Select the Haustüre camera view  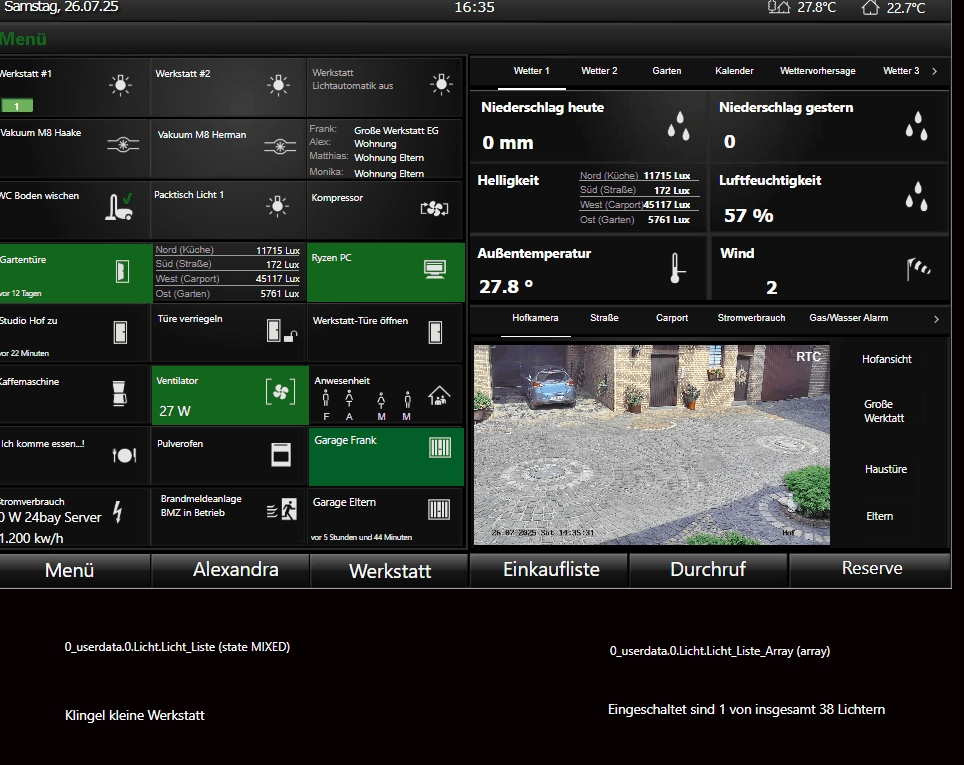coord(886,469)
